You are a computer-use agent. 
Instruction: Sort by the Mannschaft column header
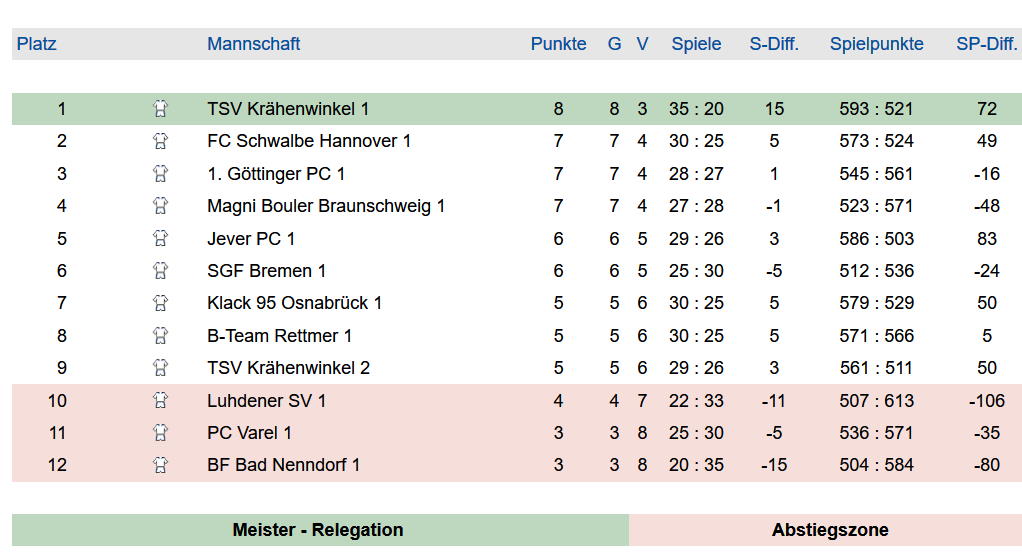click(254, 44)
